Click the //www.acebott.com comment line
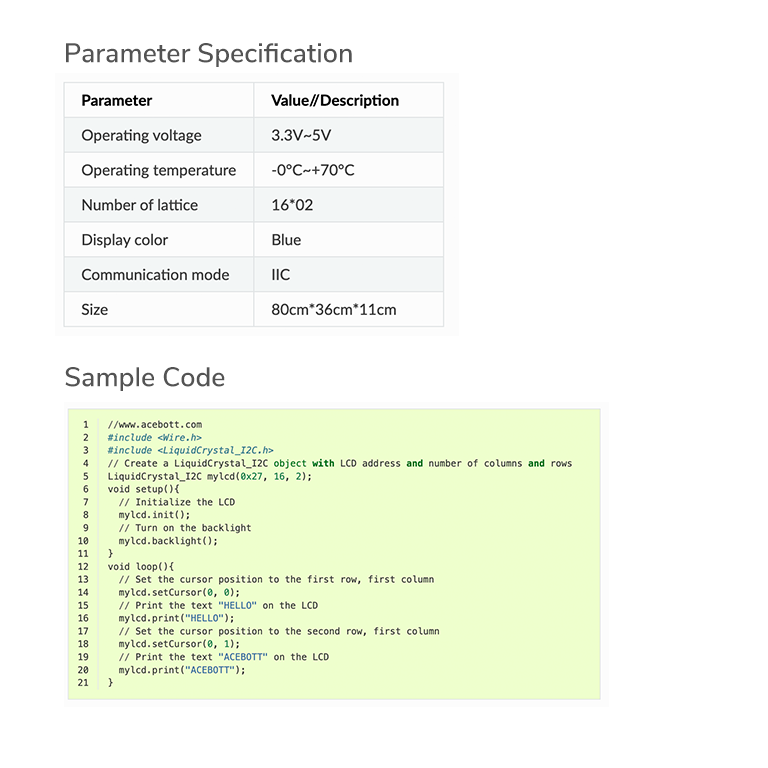 tap(155, 425)
